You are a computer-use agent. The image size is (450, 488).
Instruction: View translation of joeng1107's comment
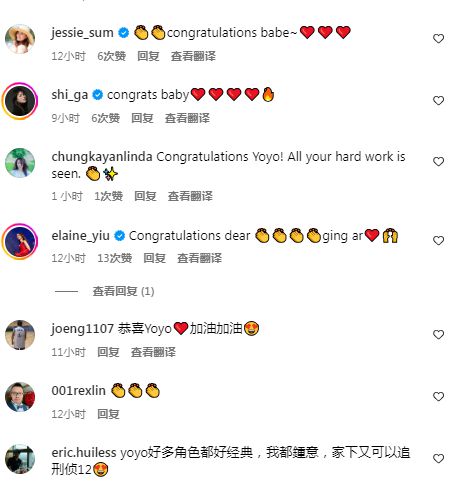(x=153, y=352)
